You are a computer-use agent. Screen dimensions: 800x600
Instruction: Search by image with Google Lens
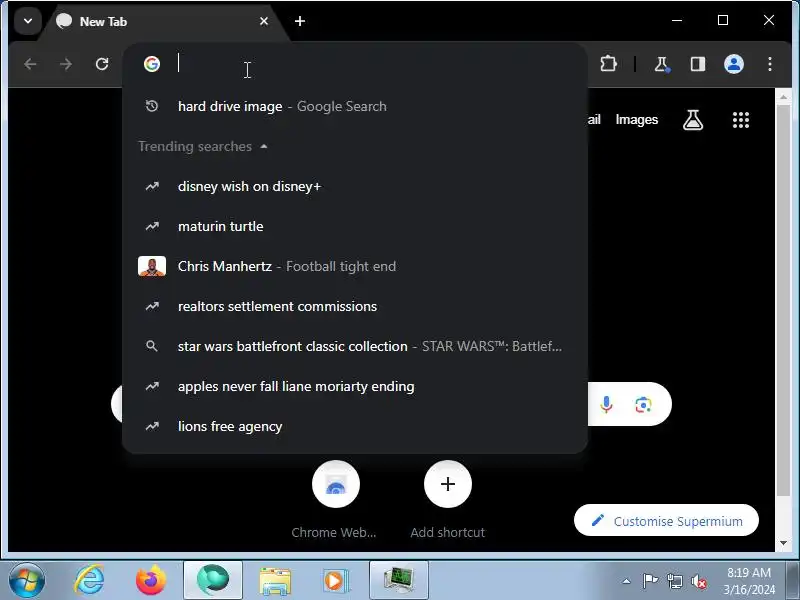(643, 405)
